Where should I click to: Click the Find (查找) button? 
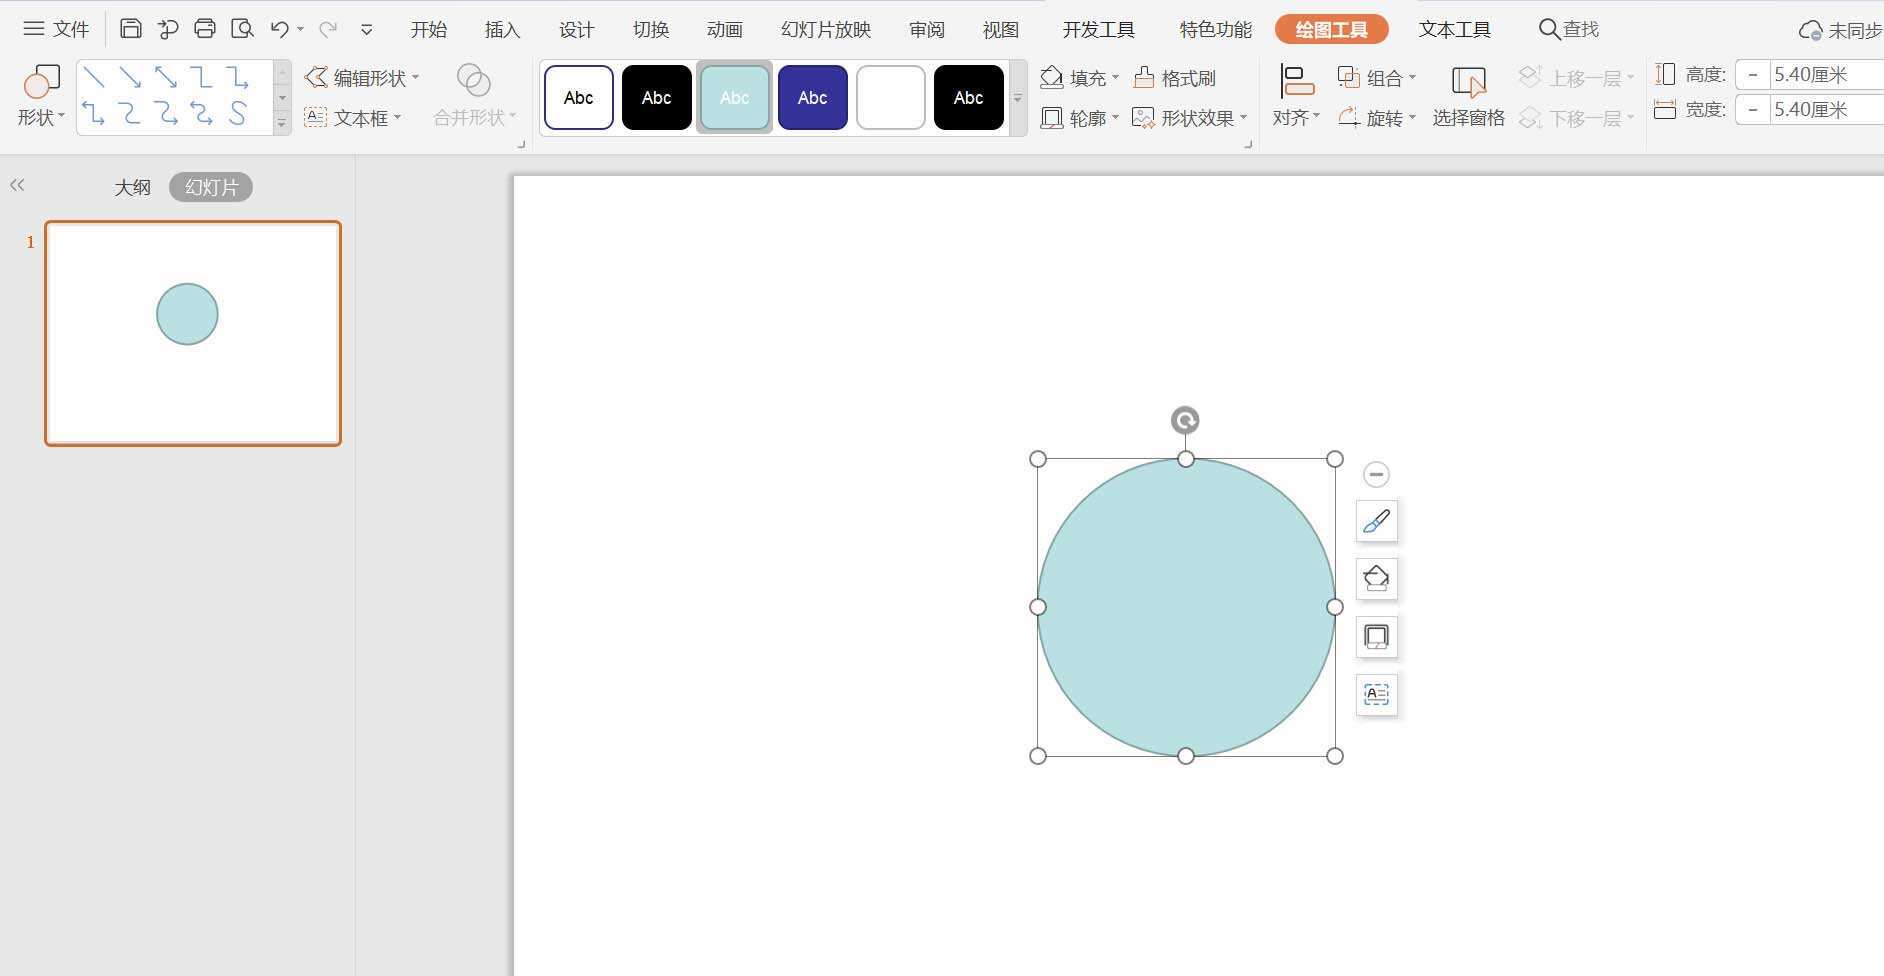1568,30
